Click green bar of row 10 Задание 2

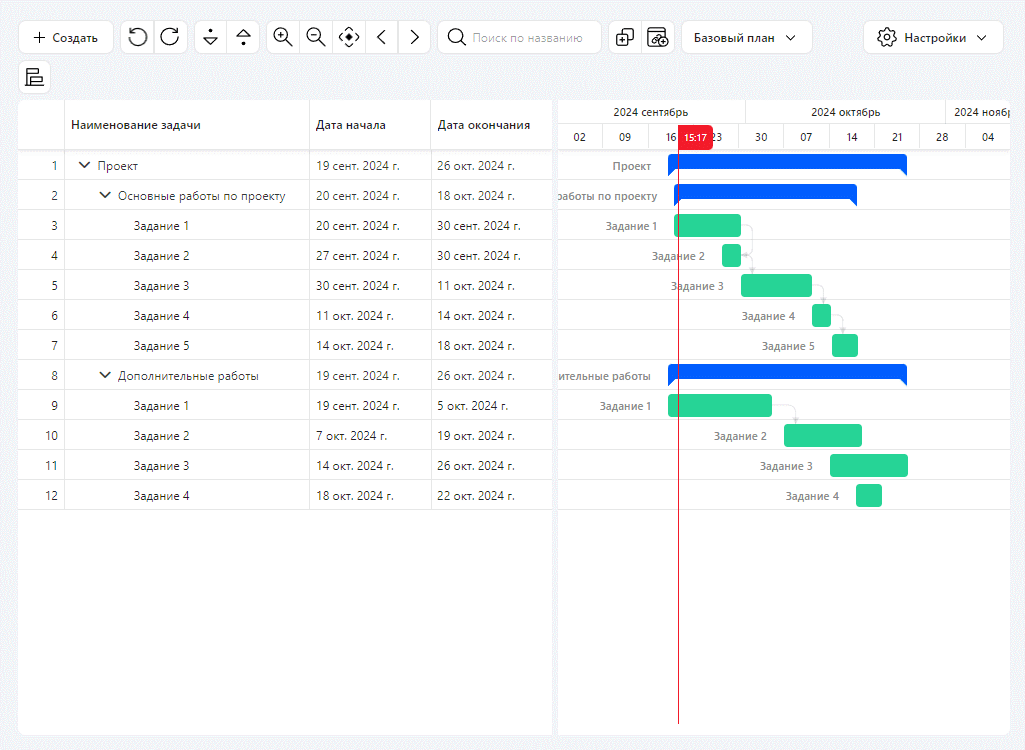822,435
